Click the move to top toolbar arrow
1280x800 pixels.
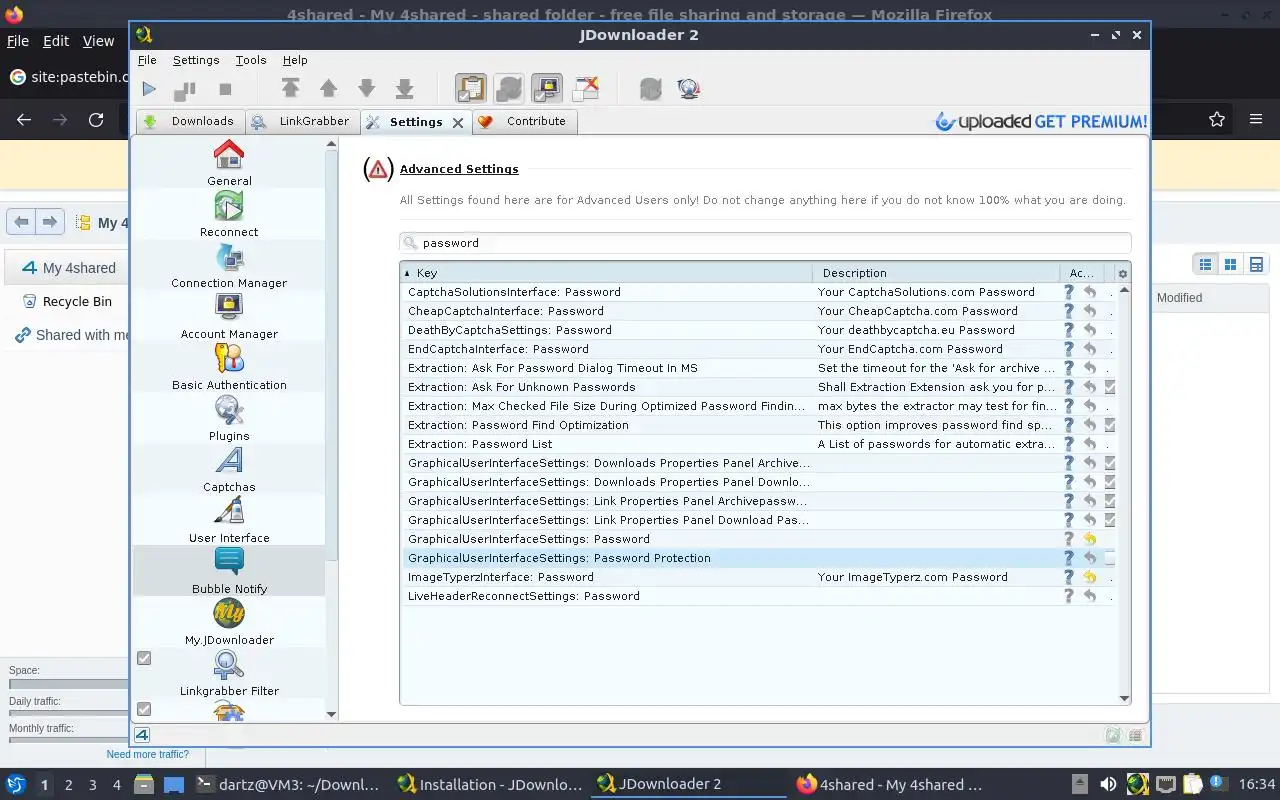[291, 89]
